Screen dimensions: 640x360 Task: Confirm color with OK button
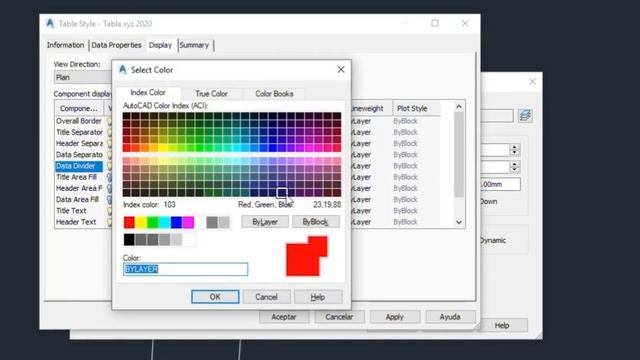(215, 297)
